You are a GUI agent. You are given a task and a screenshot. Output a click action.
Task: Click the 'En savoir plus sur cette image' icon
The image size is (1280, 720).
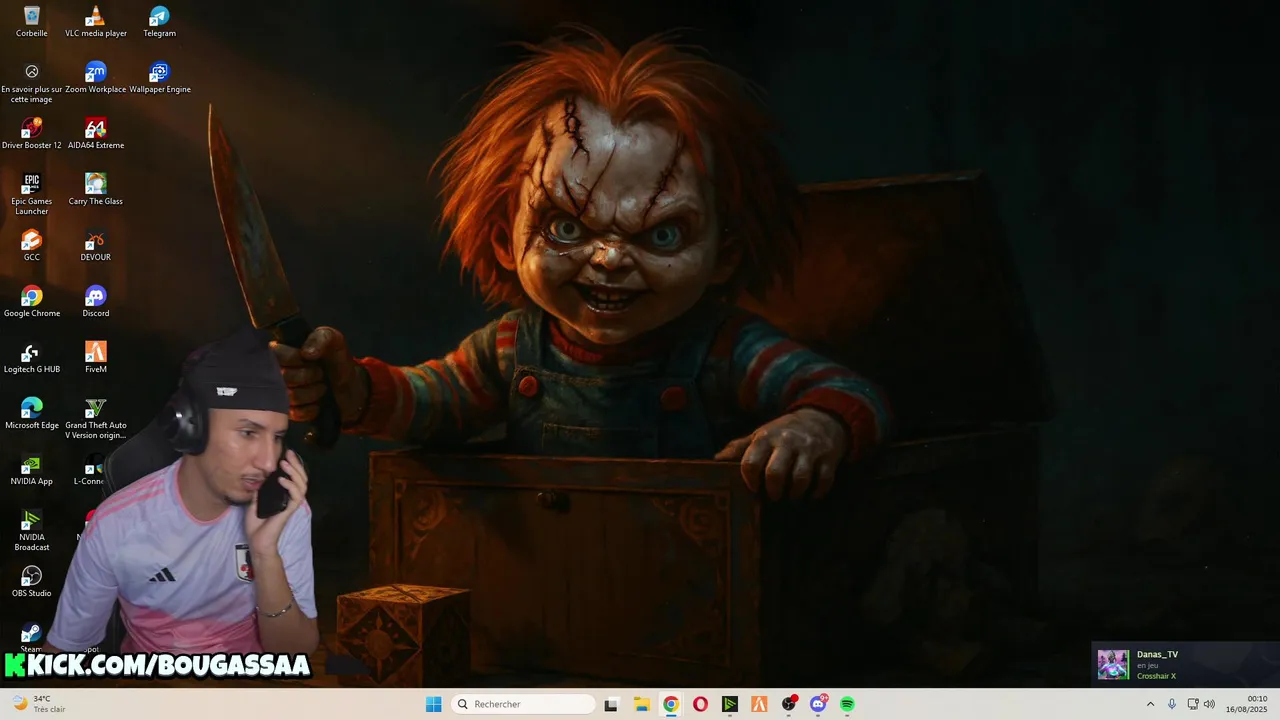pos(32,83)
